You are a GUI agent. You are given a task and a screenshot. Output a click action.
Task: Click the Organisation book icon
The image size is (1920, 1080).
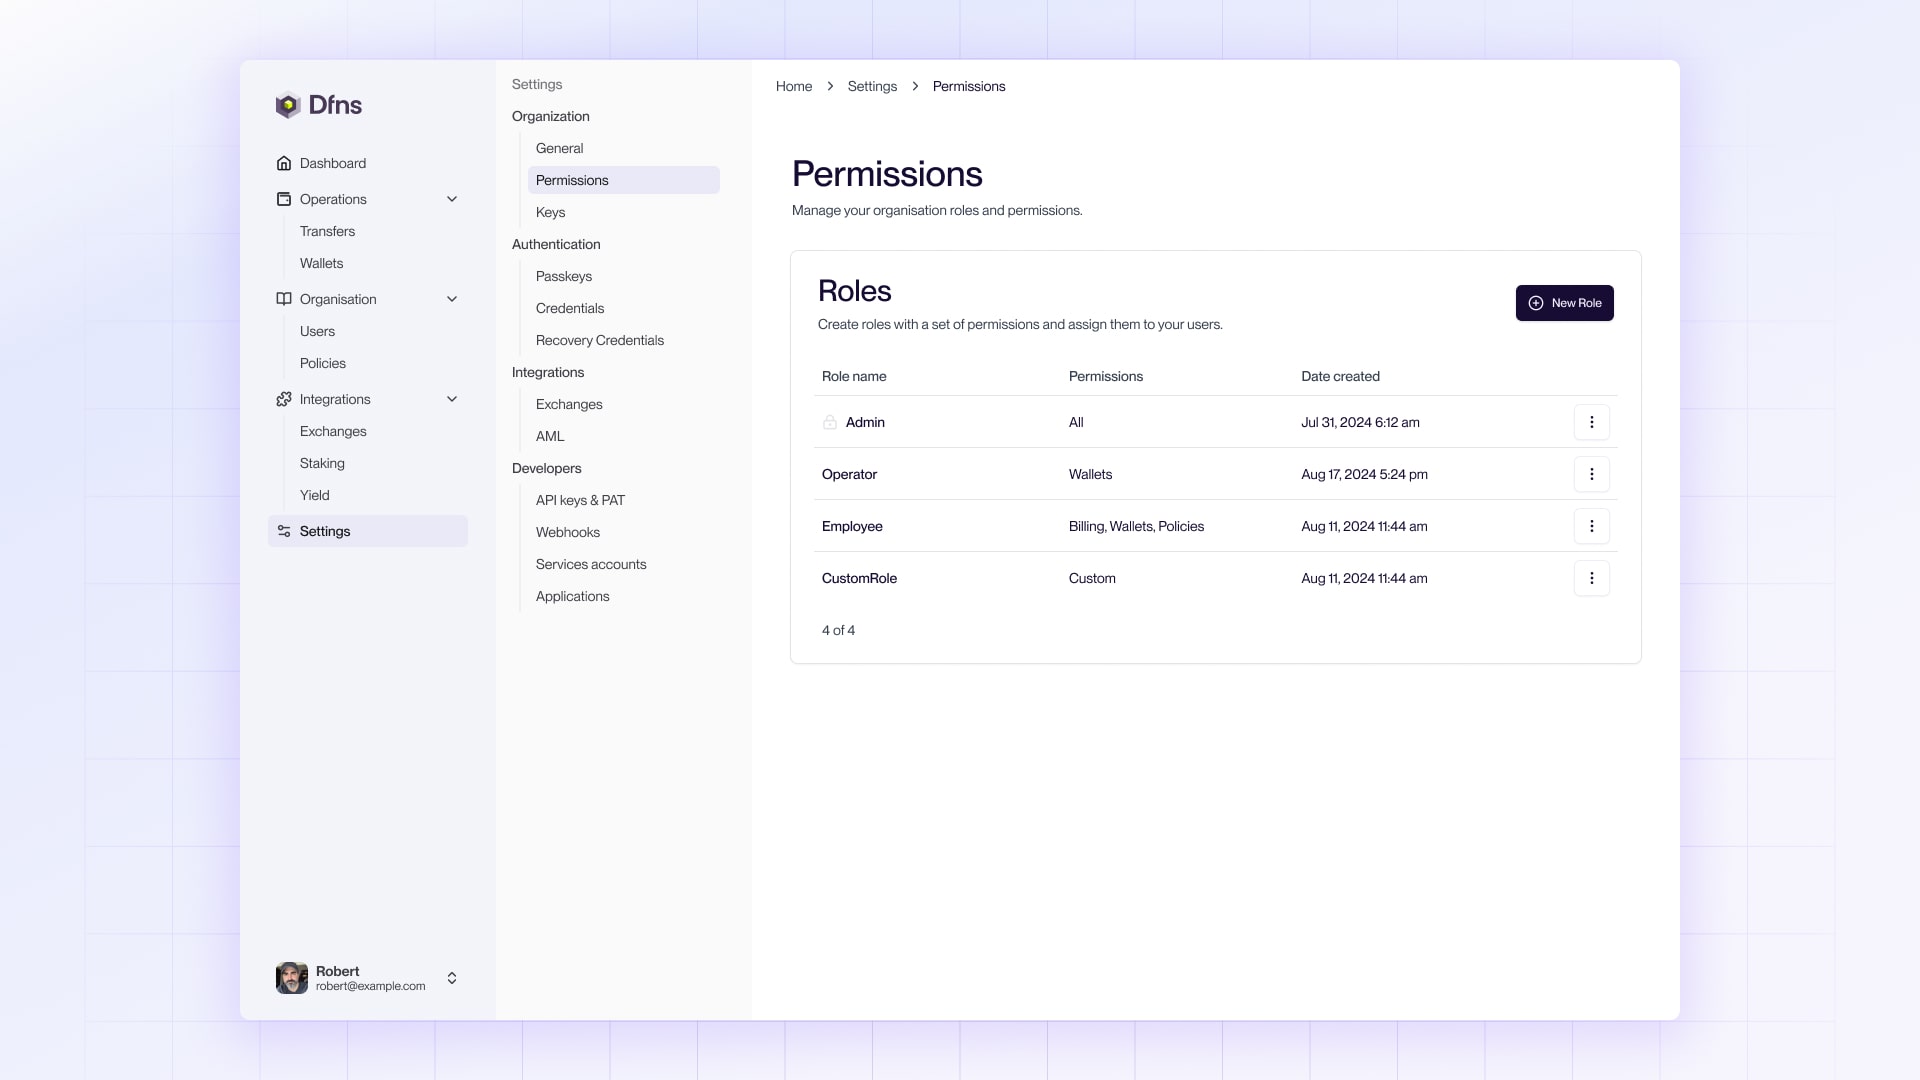tap(284, 299)
